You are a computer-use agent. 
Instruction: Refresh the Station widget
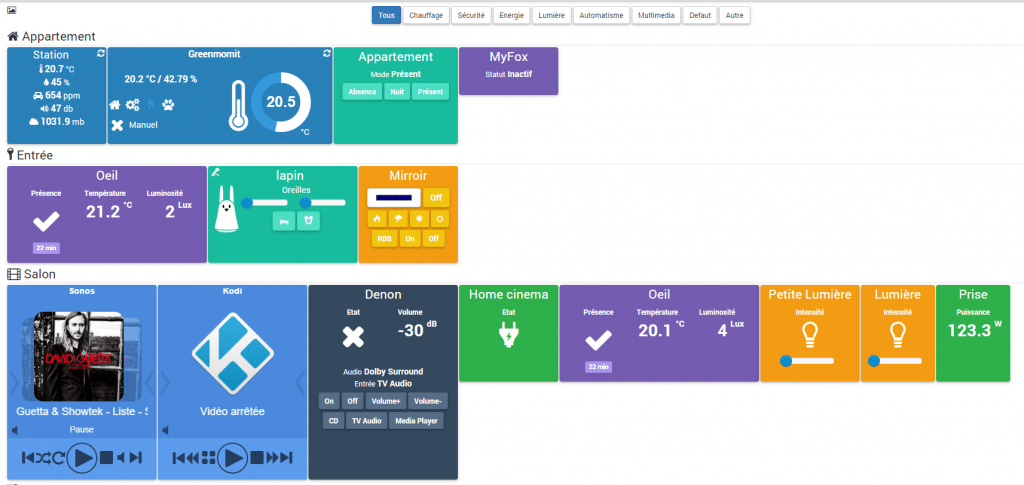pyautogui.click(x=100, y=53)
